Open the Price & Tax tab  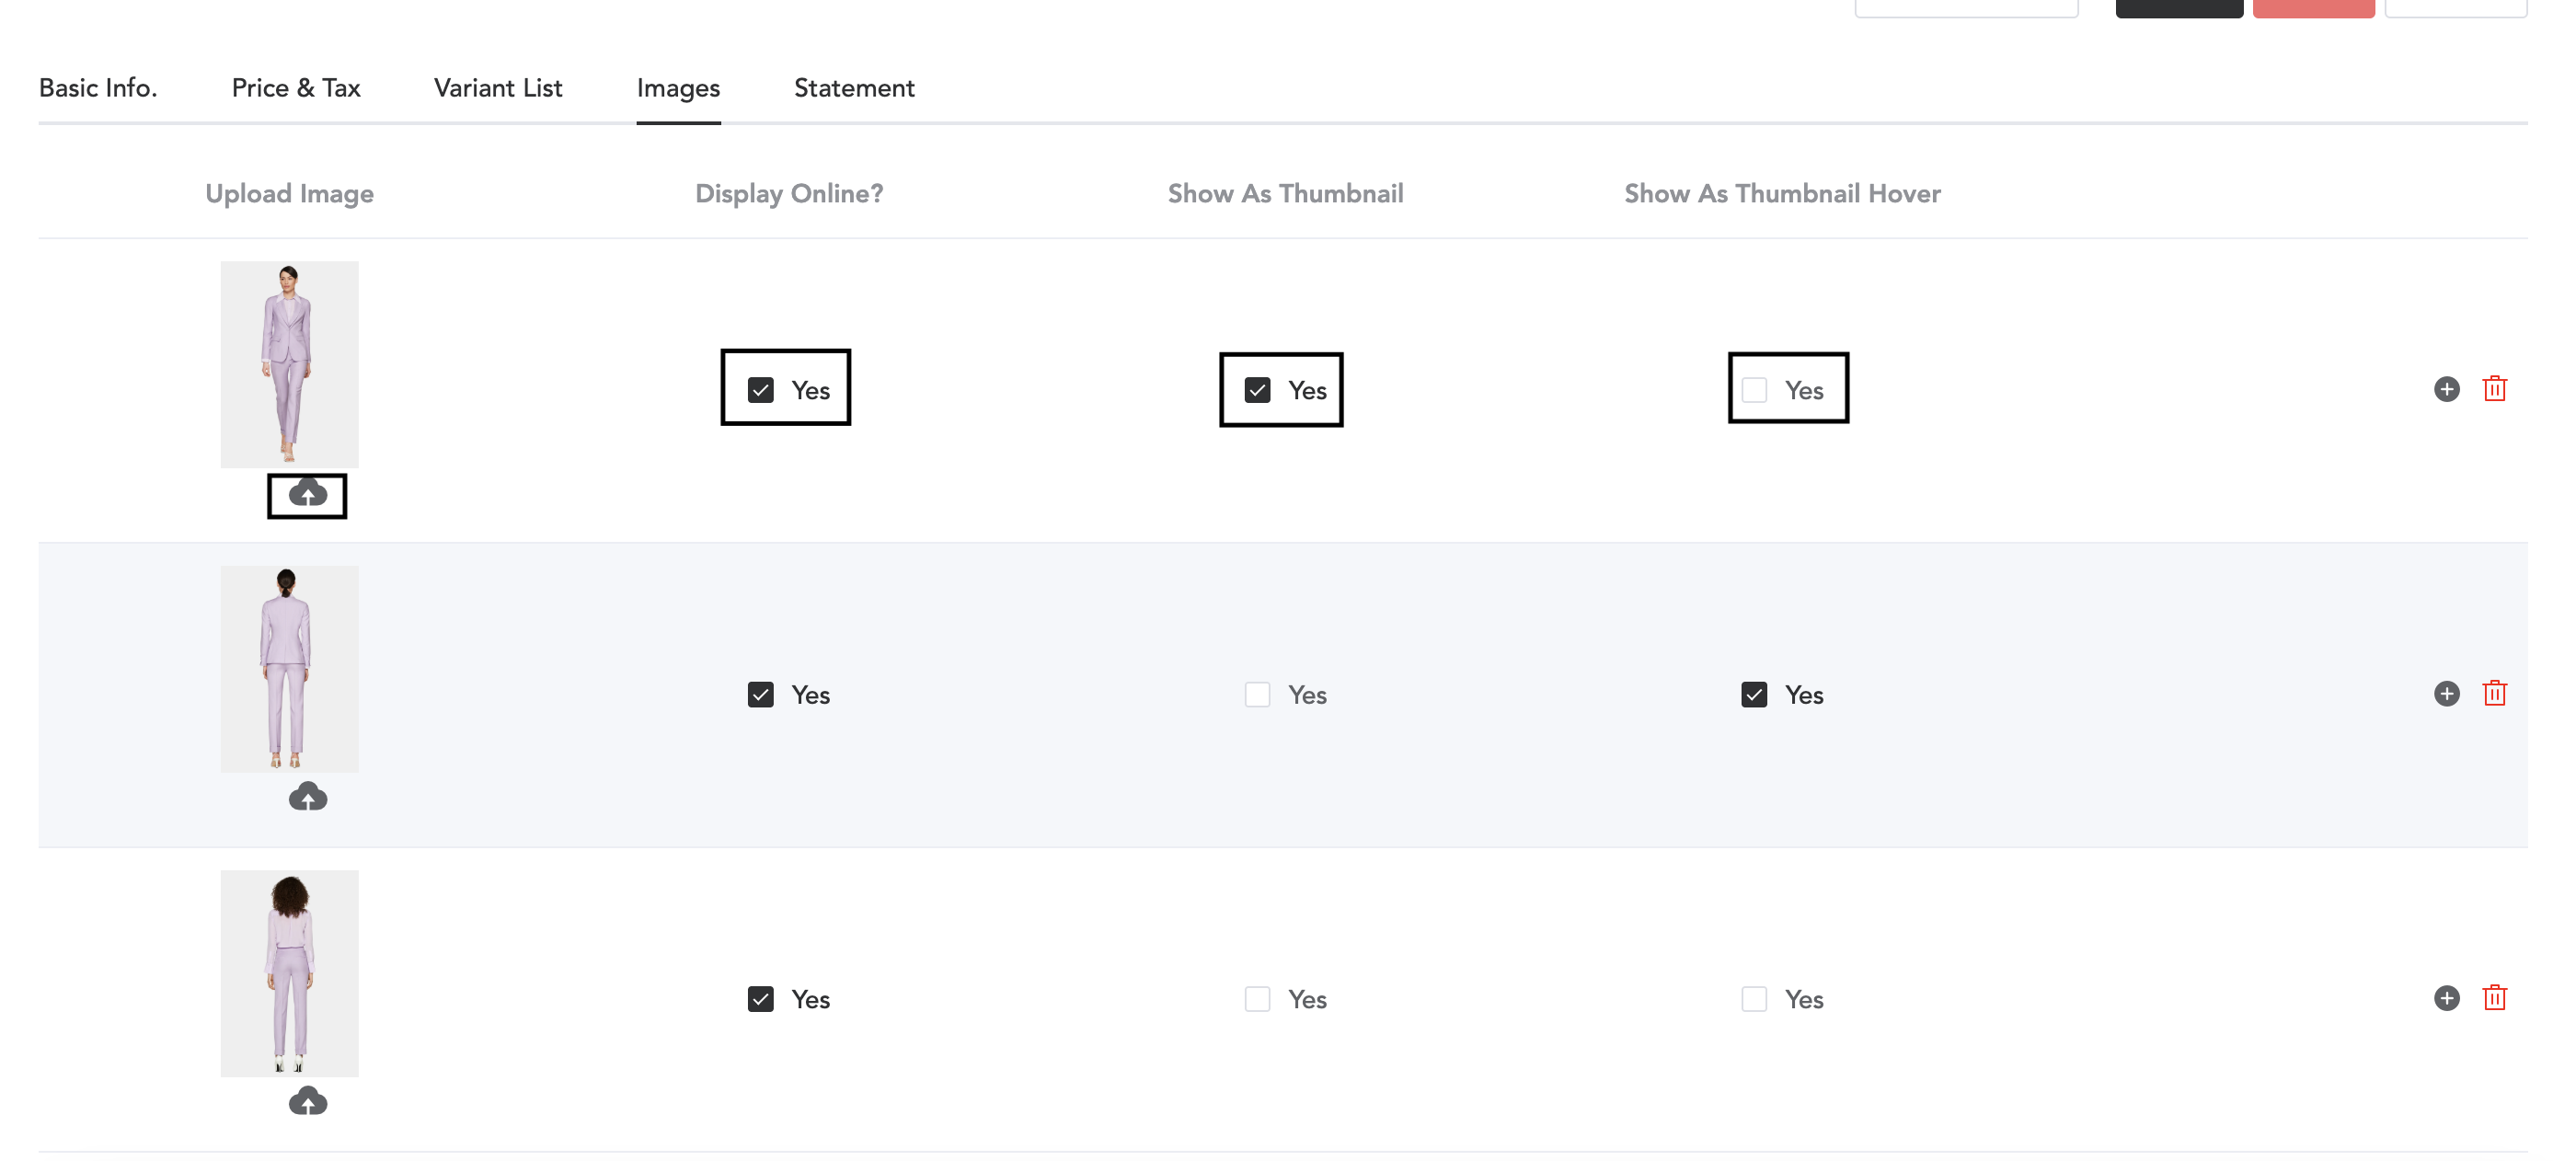click(x=296, y=88)
